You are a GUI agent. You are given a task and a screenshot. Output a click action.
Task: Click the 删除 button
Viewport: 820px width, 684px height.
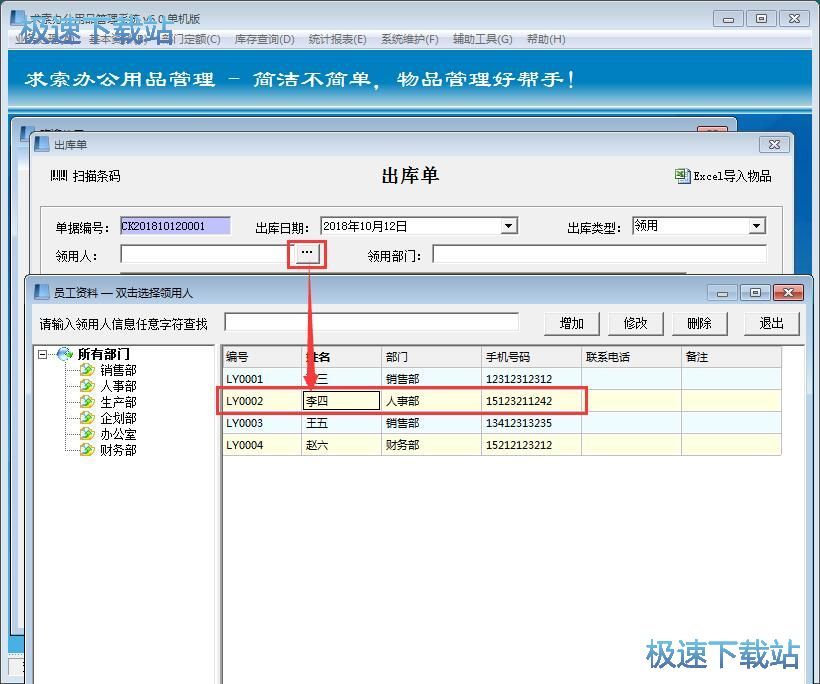pyautogui.click(x=699, y=324)
